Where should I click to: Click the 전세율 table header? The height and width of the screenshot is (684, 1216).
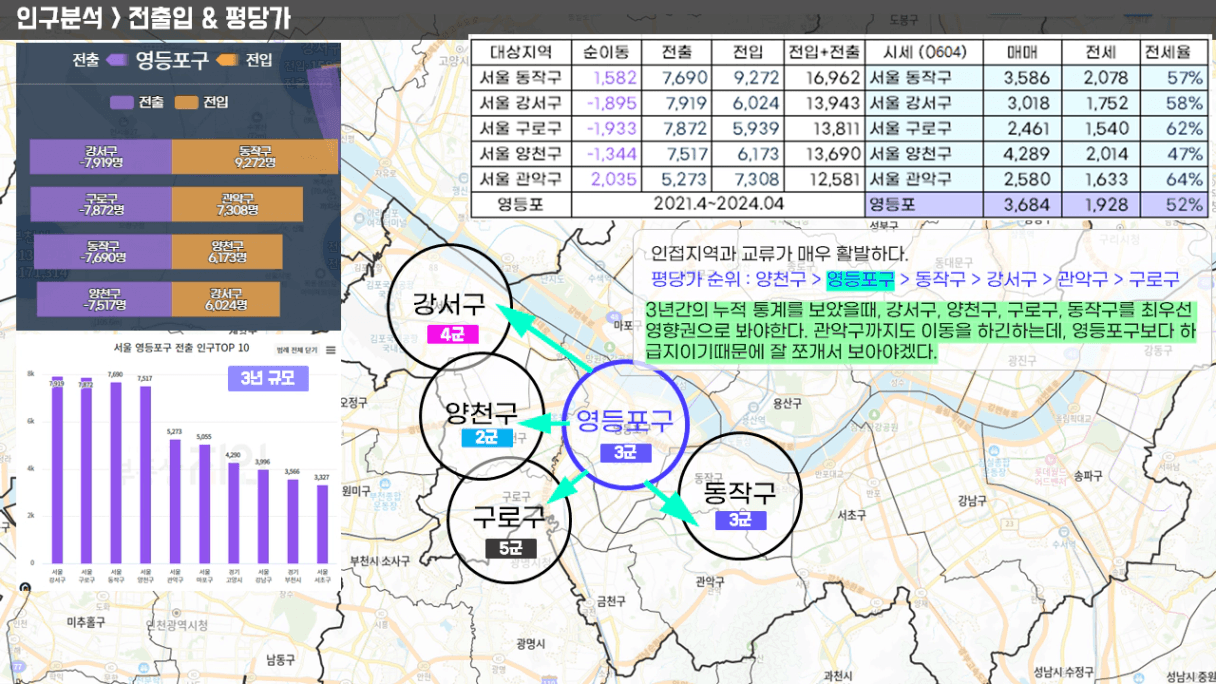1174,52
